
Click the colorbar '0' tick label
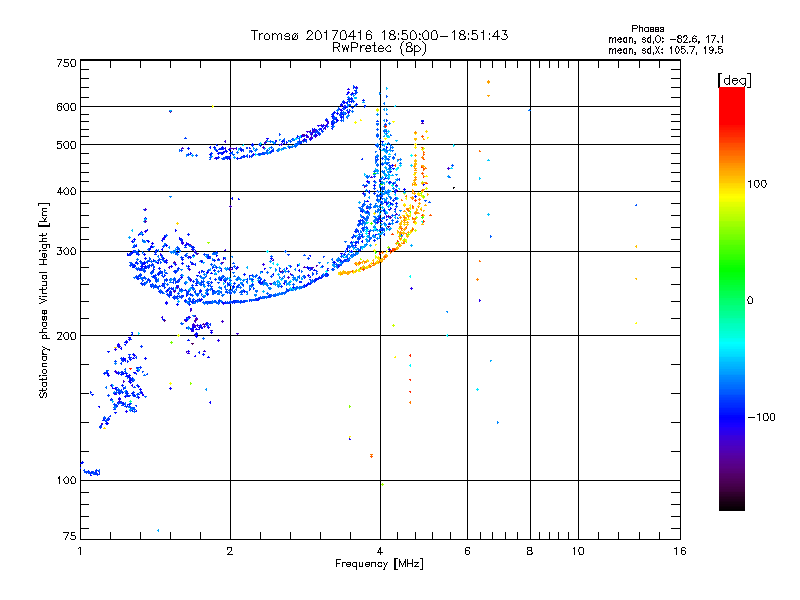click(750, 301)
